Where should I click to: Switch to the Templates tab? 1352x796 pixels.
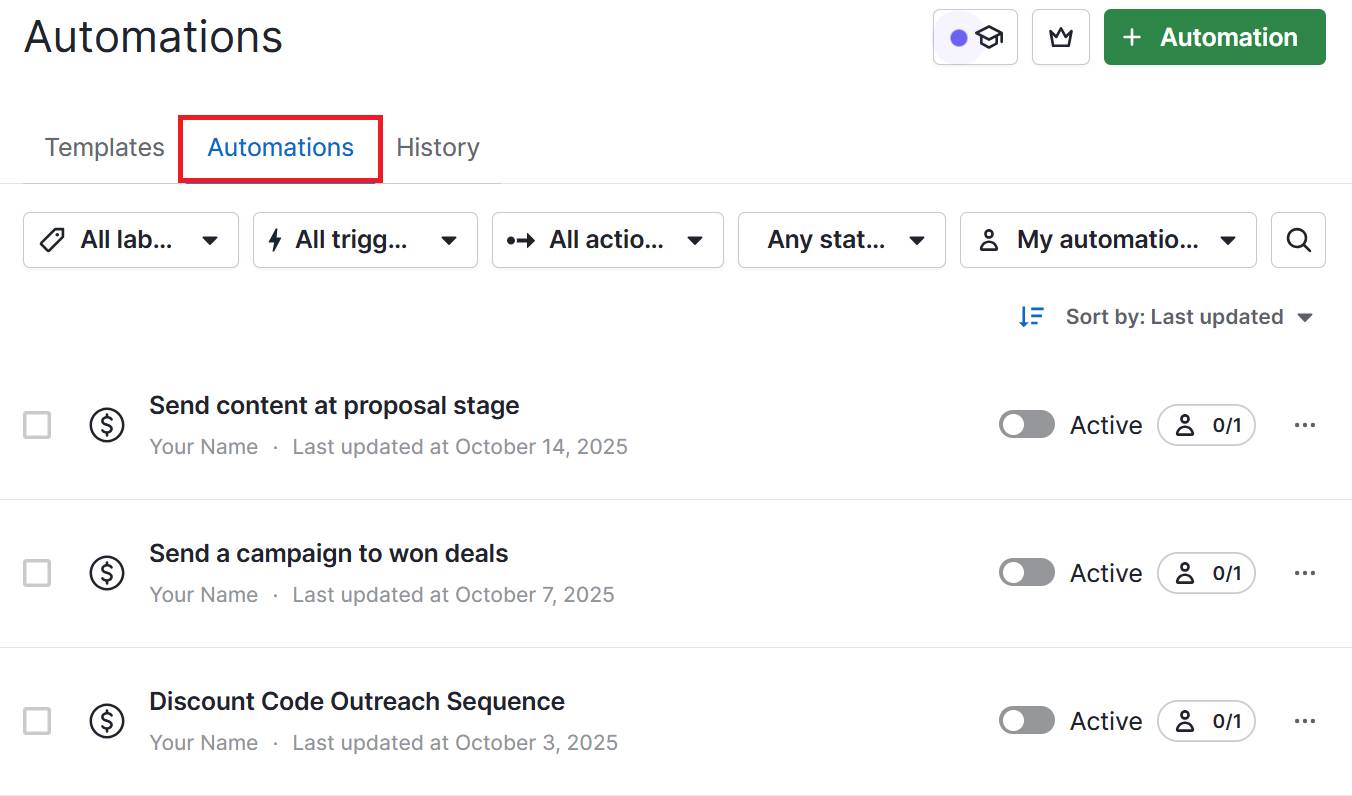[104, 147]
